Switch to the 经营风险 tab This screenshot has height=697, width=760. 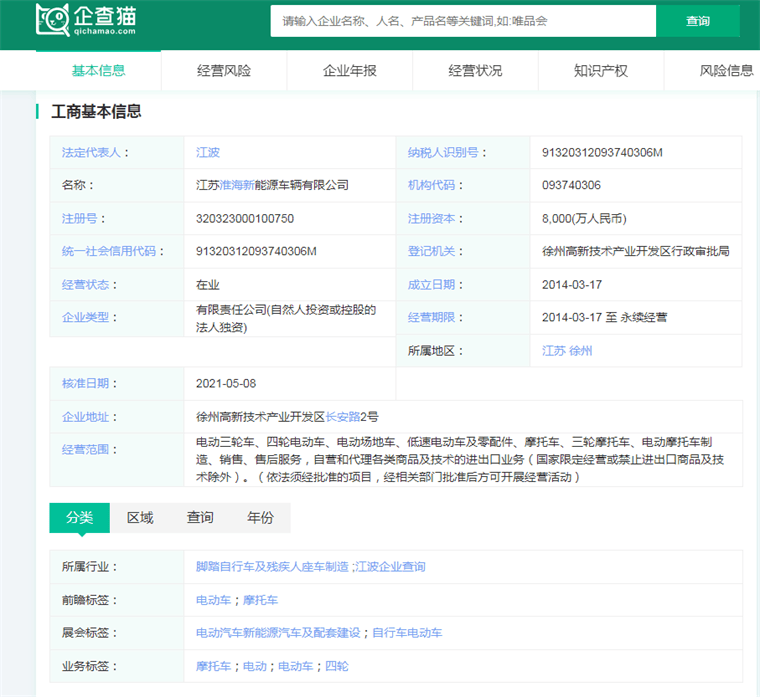[224, 71]
